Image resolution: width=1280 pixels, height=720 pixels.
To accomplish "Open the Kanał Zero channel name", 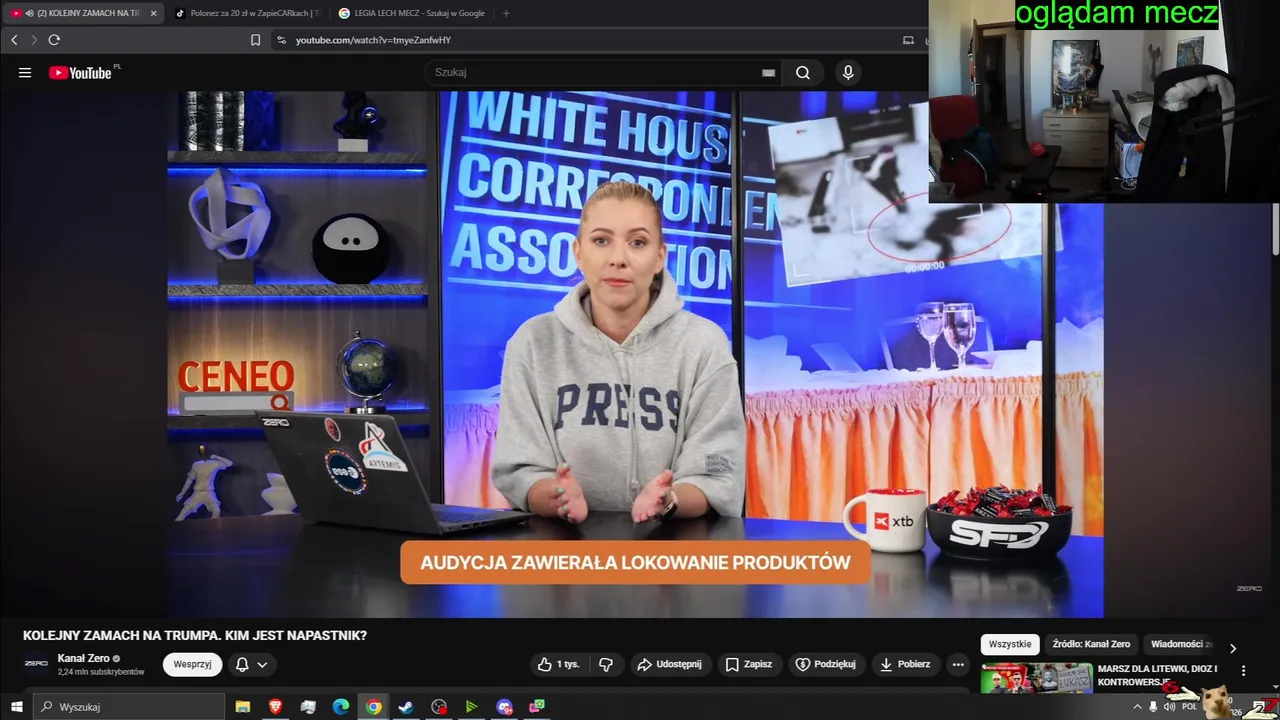I will coord(84,658).
